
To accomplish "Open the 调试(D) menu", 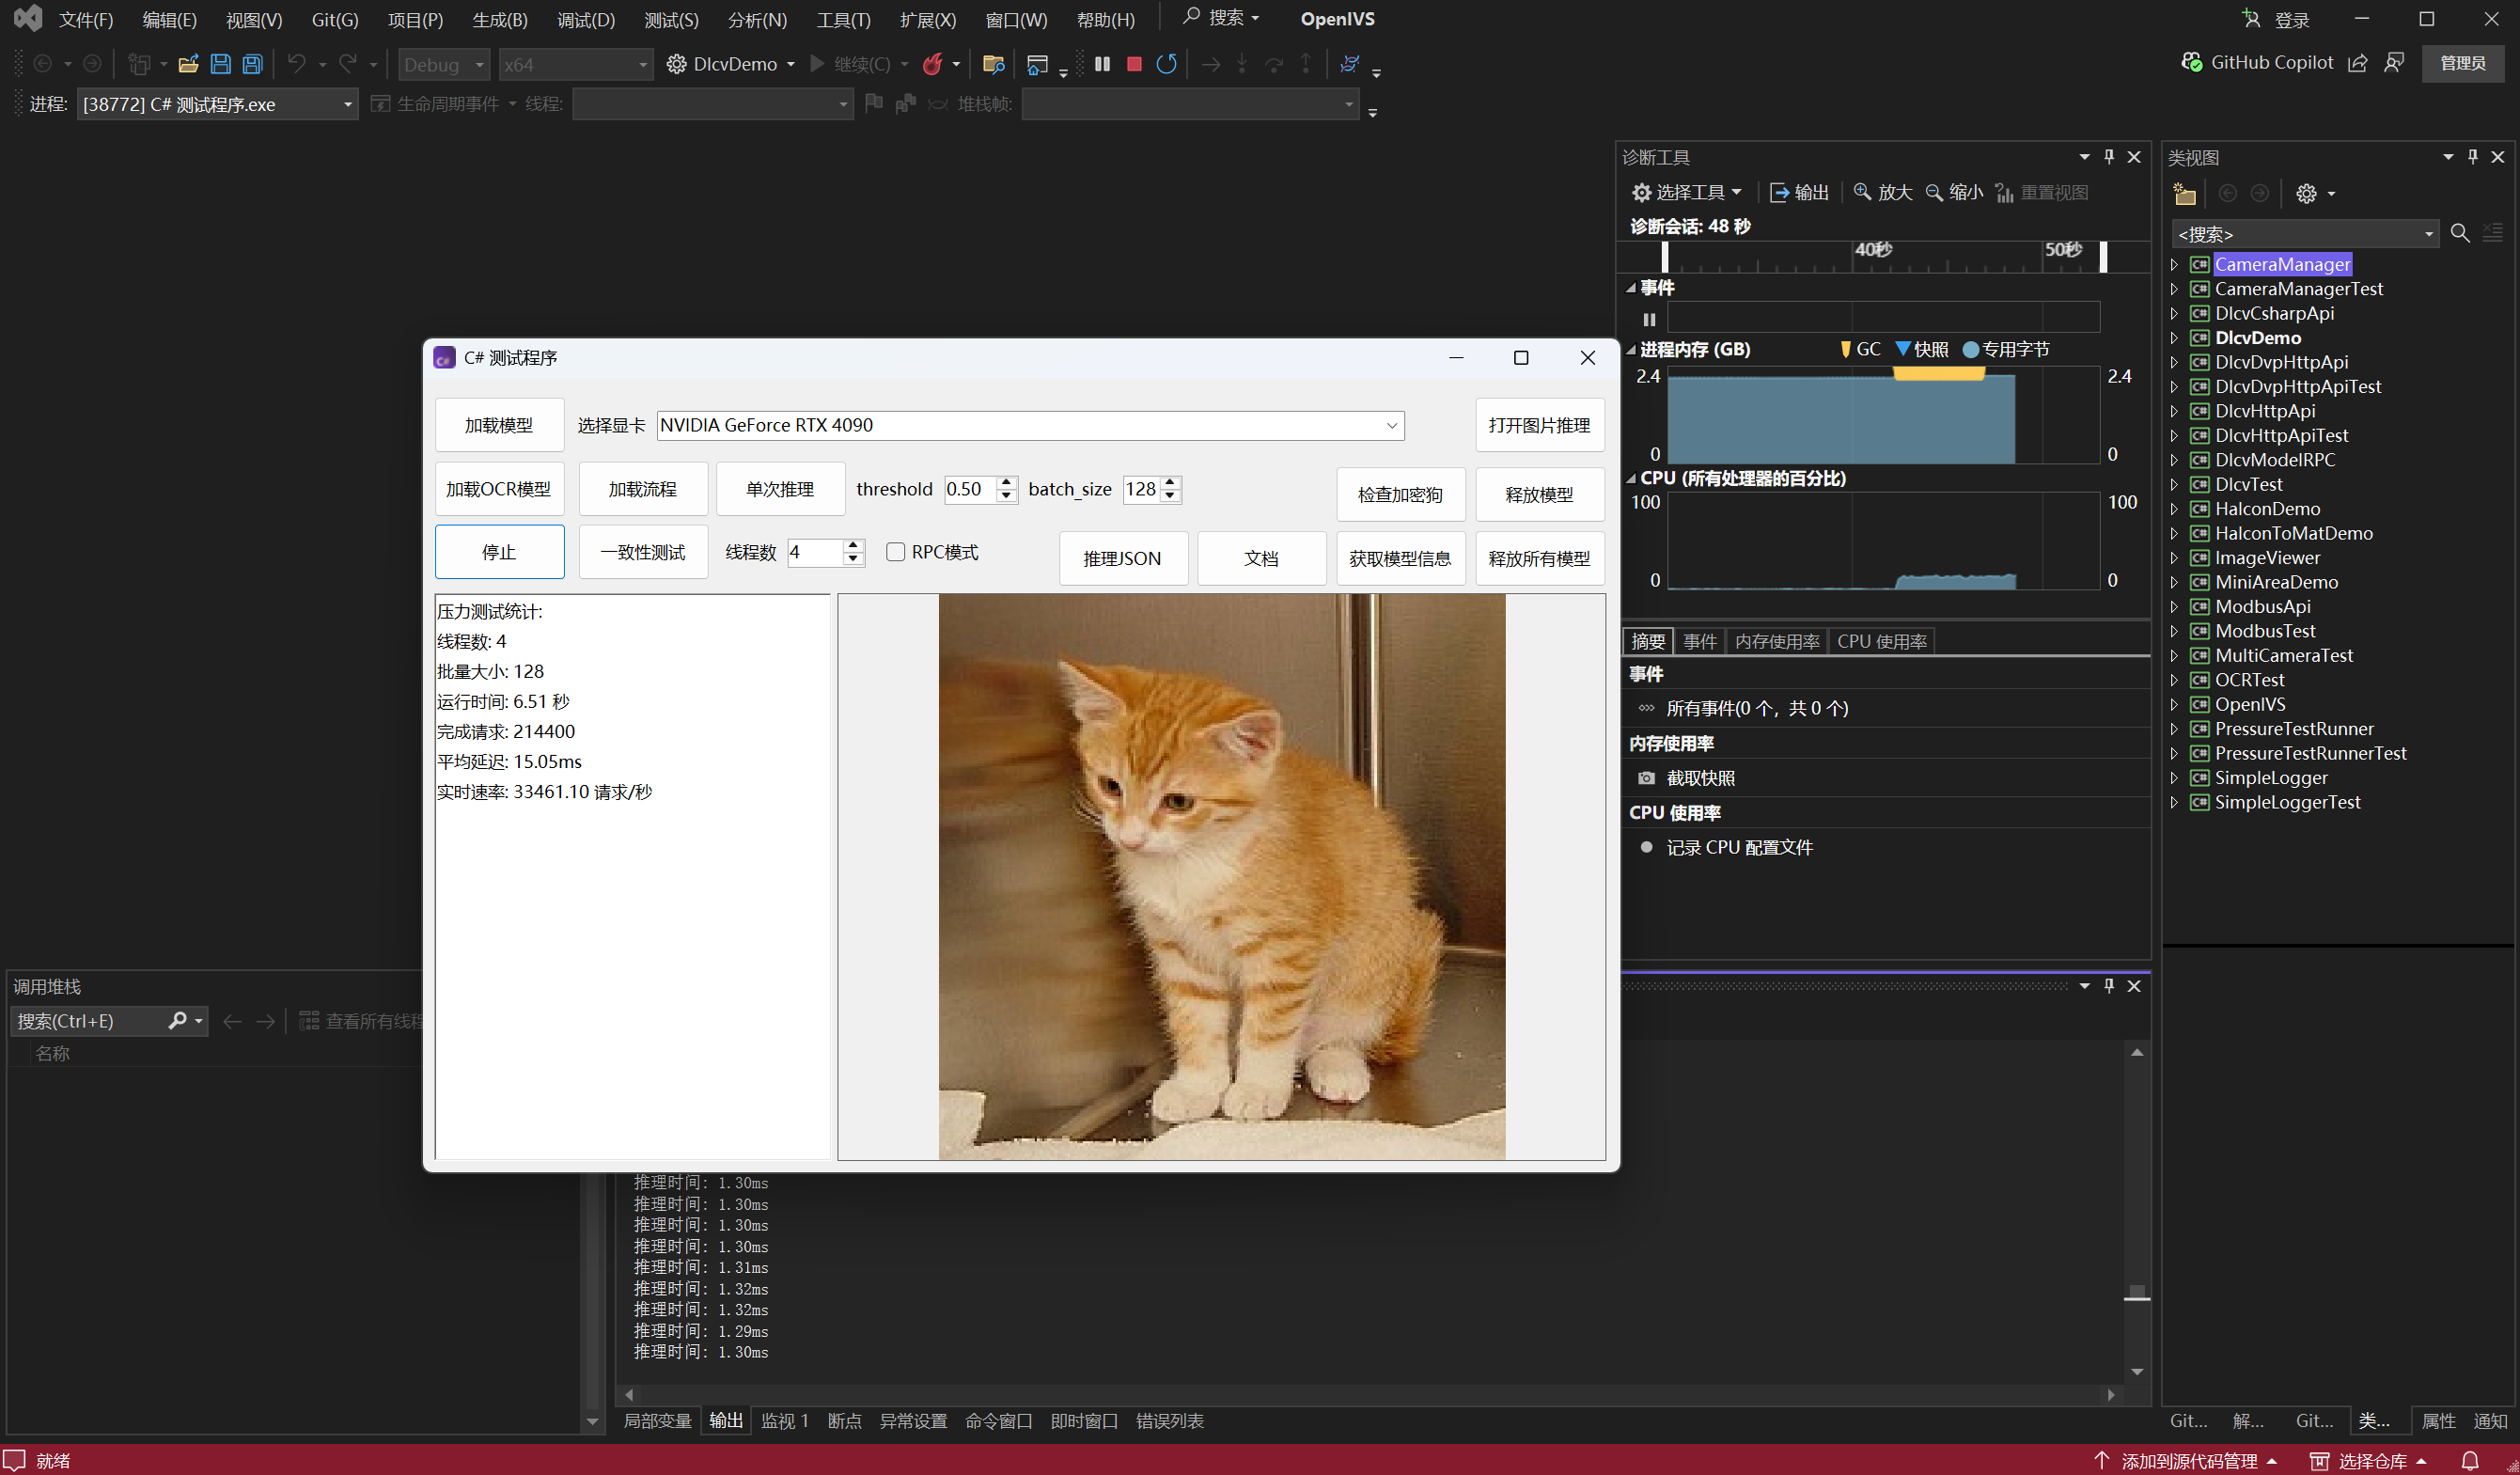I will (x=585, y=20).
